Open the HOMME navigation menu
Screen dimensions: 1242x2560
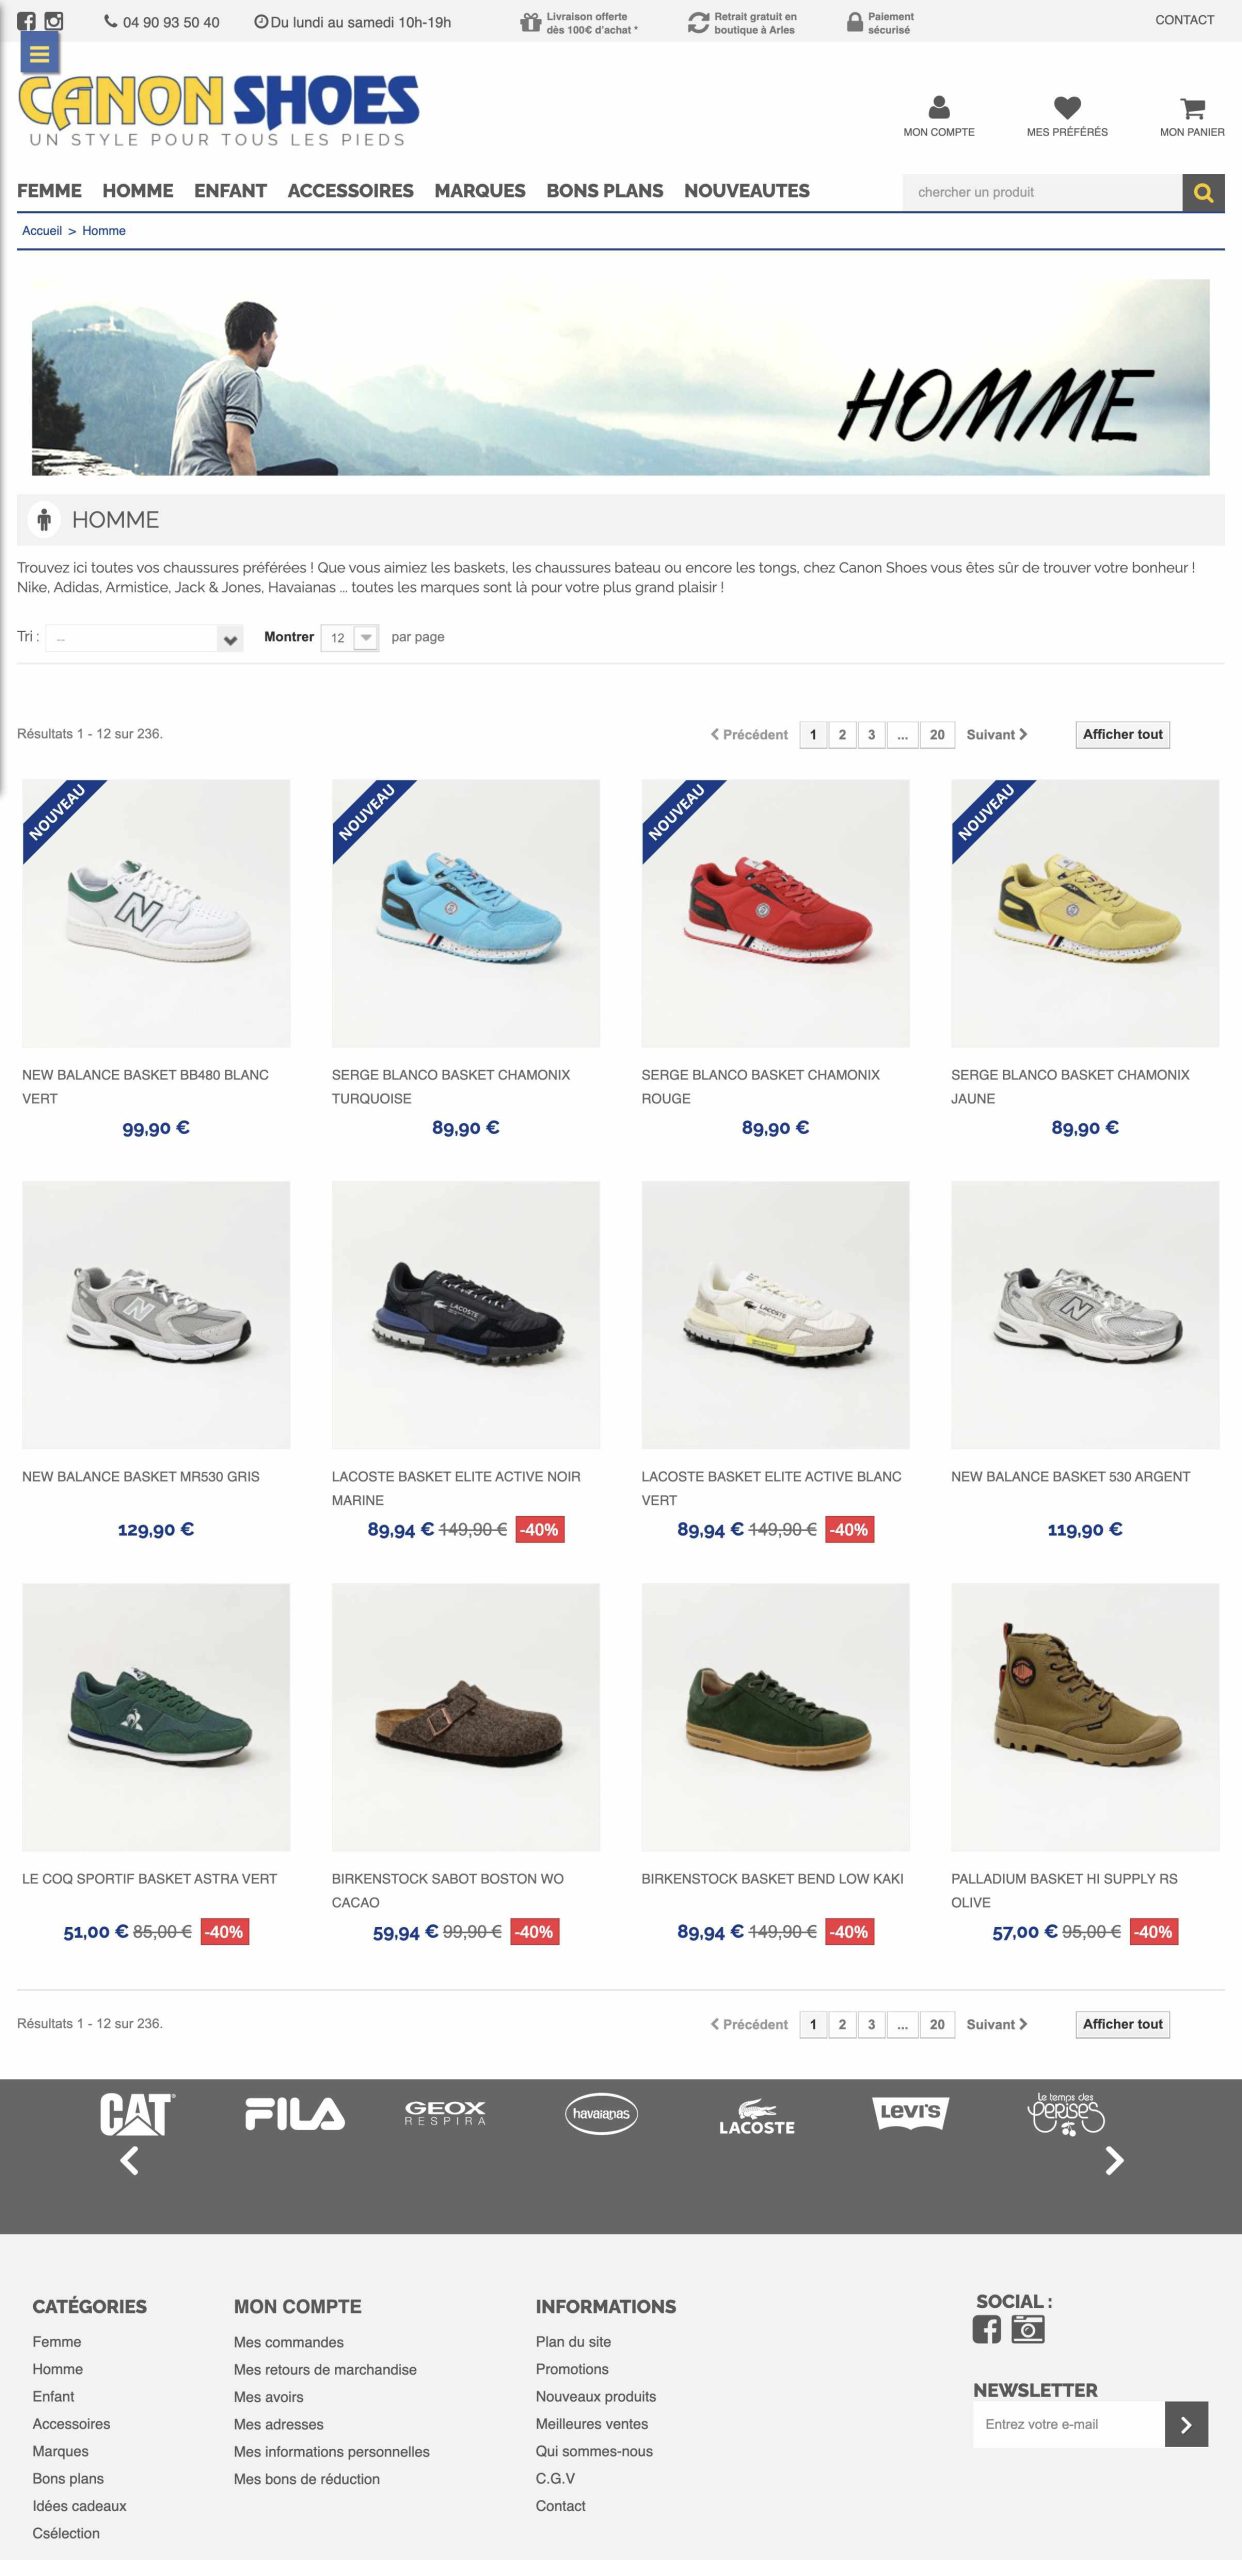[x=138, y=191]
